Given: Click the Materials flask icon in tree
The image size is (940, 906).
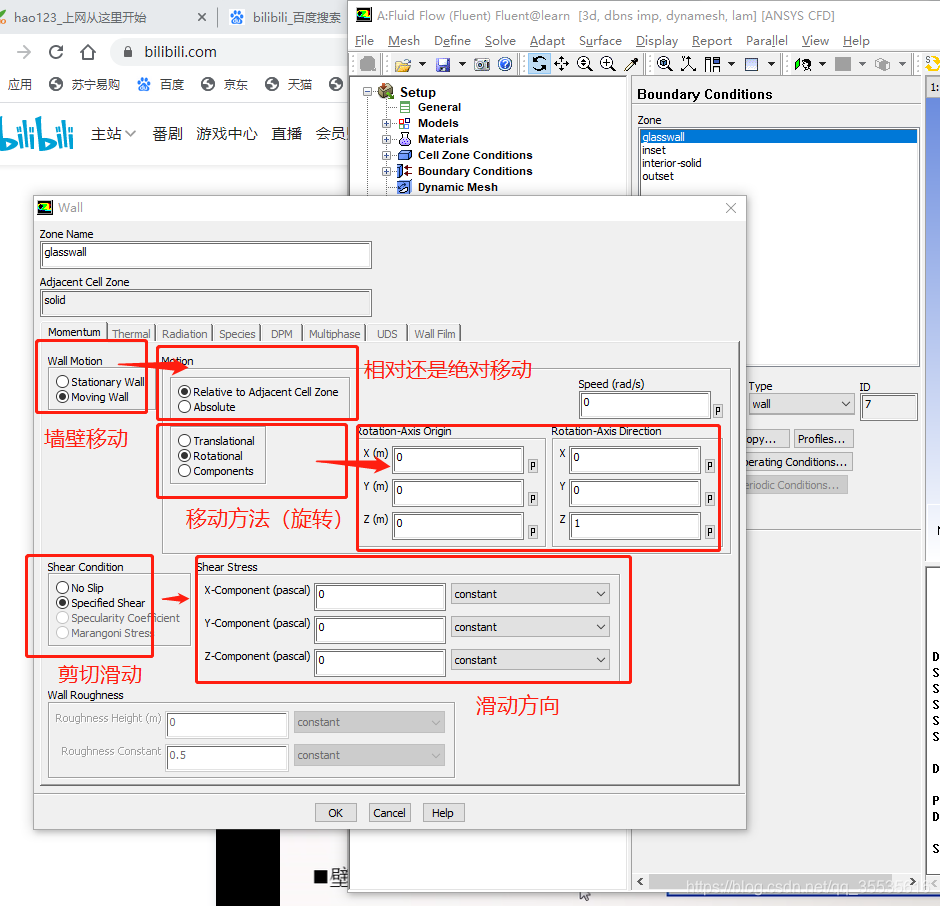Looking at the screenshot, I should [x=405, y=139].
